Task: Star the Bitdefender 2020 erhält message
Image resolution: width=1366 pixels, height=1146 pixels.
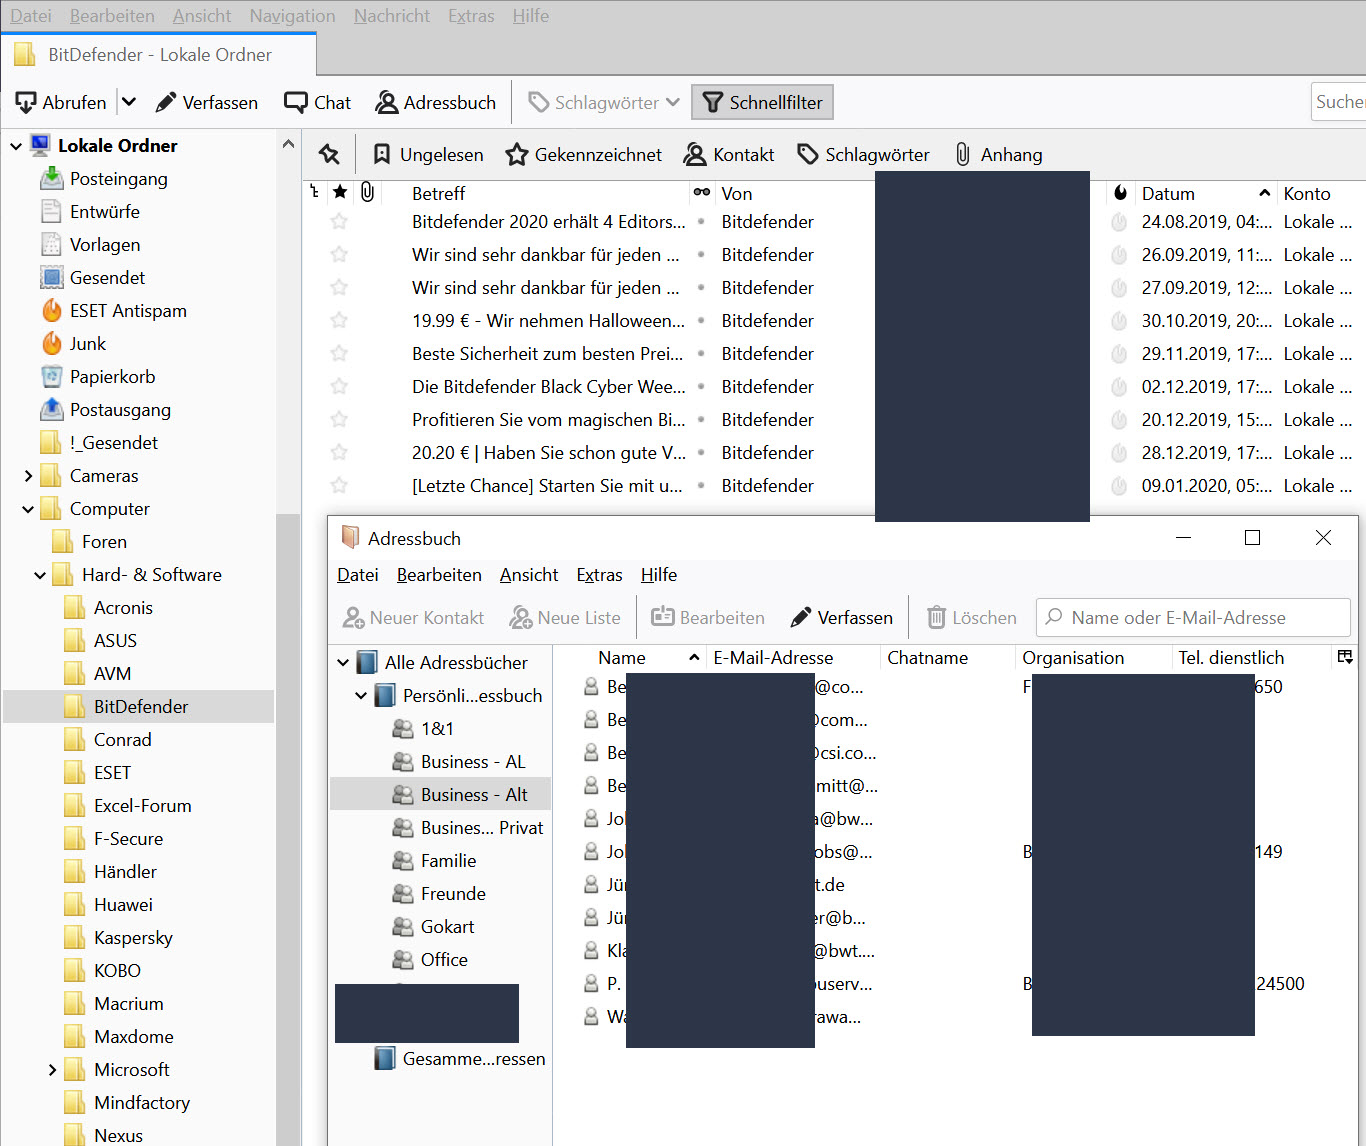Action: (x=339, y=221)
